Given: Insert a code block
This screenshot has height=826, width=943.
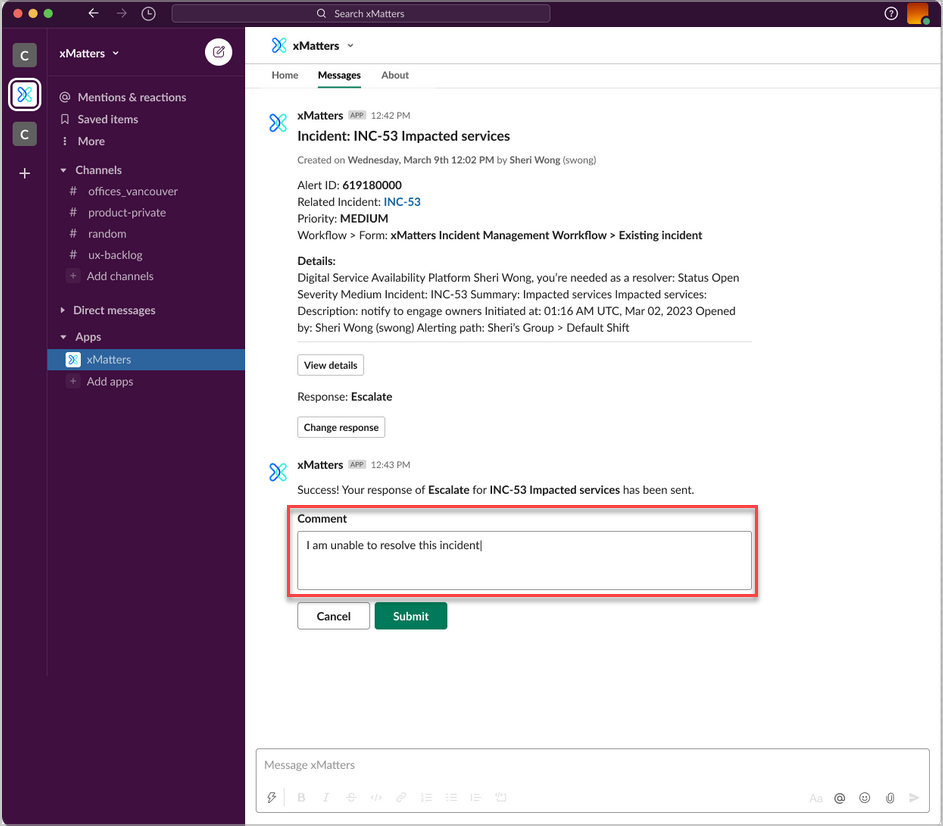Looking at the screenshot, I should pos(500,798).
